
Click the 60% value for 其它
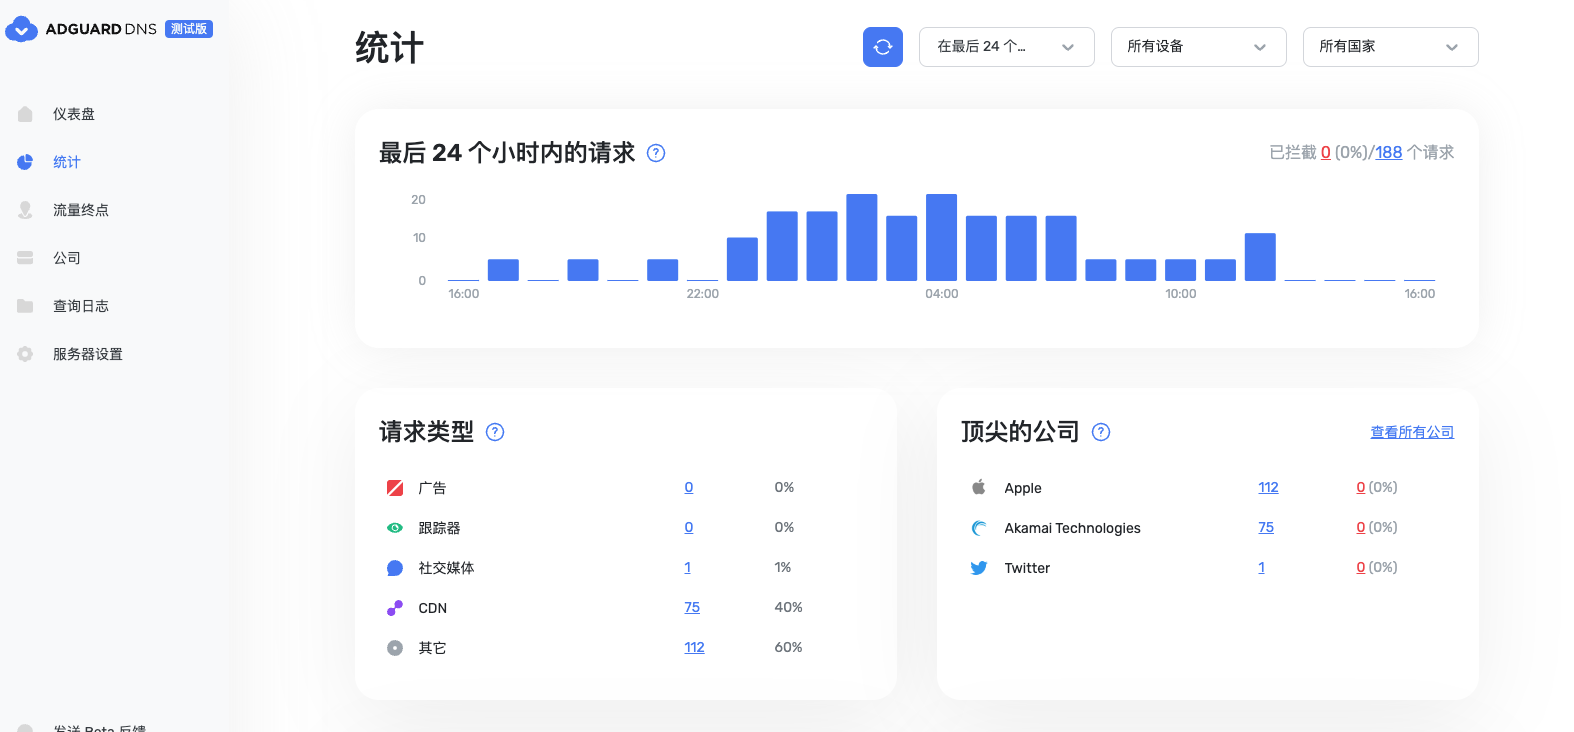click(x=788, y=647)
